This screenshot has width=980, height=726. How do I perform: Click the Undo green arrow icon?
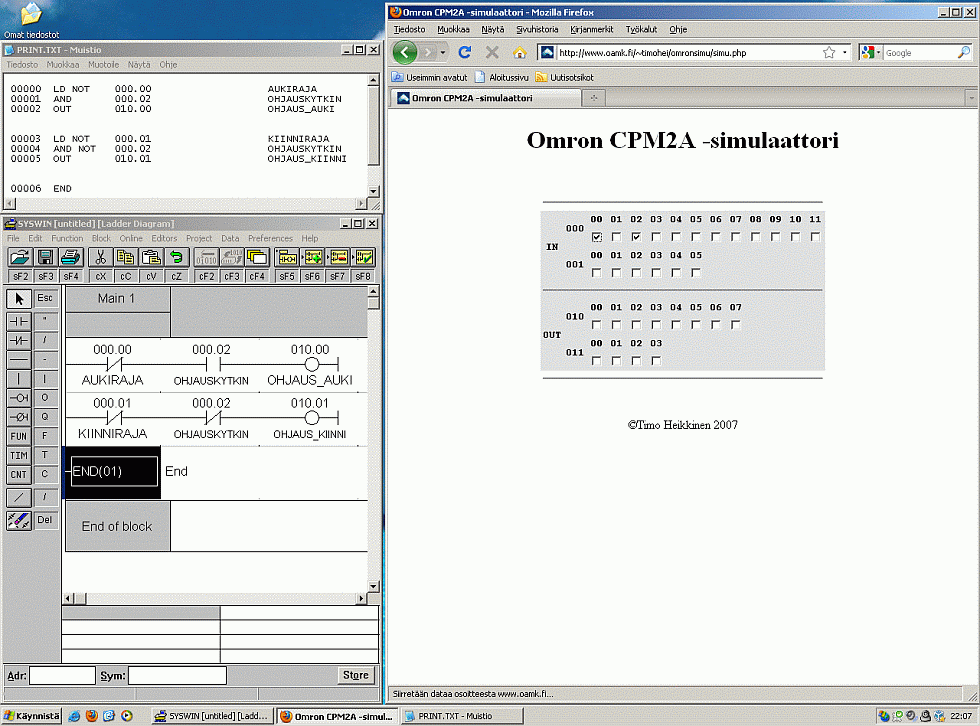click(x=176, y=257)
